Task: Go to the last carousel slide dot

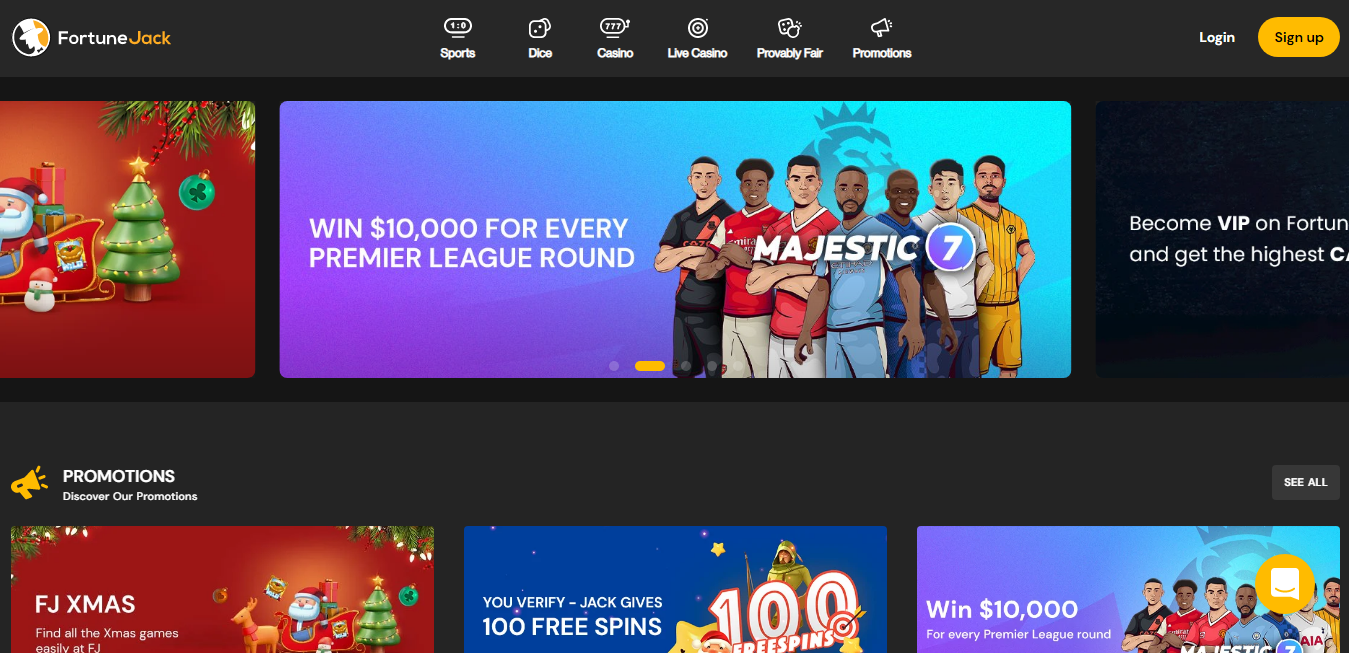Action: pos(738,366)
